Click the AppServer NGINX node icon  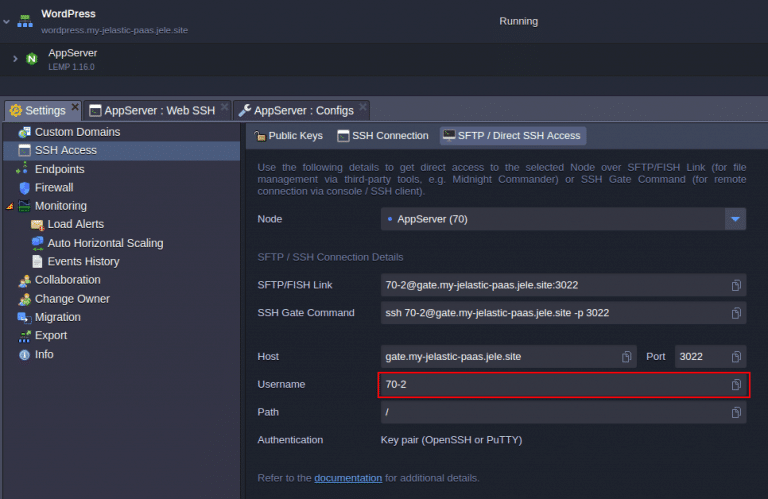tap(32, 59)
